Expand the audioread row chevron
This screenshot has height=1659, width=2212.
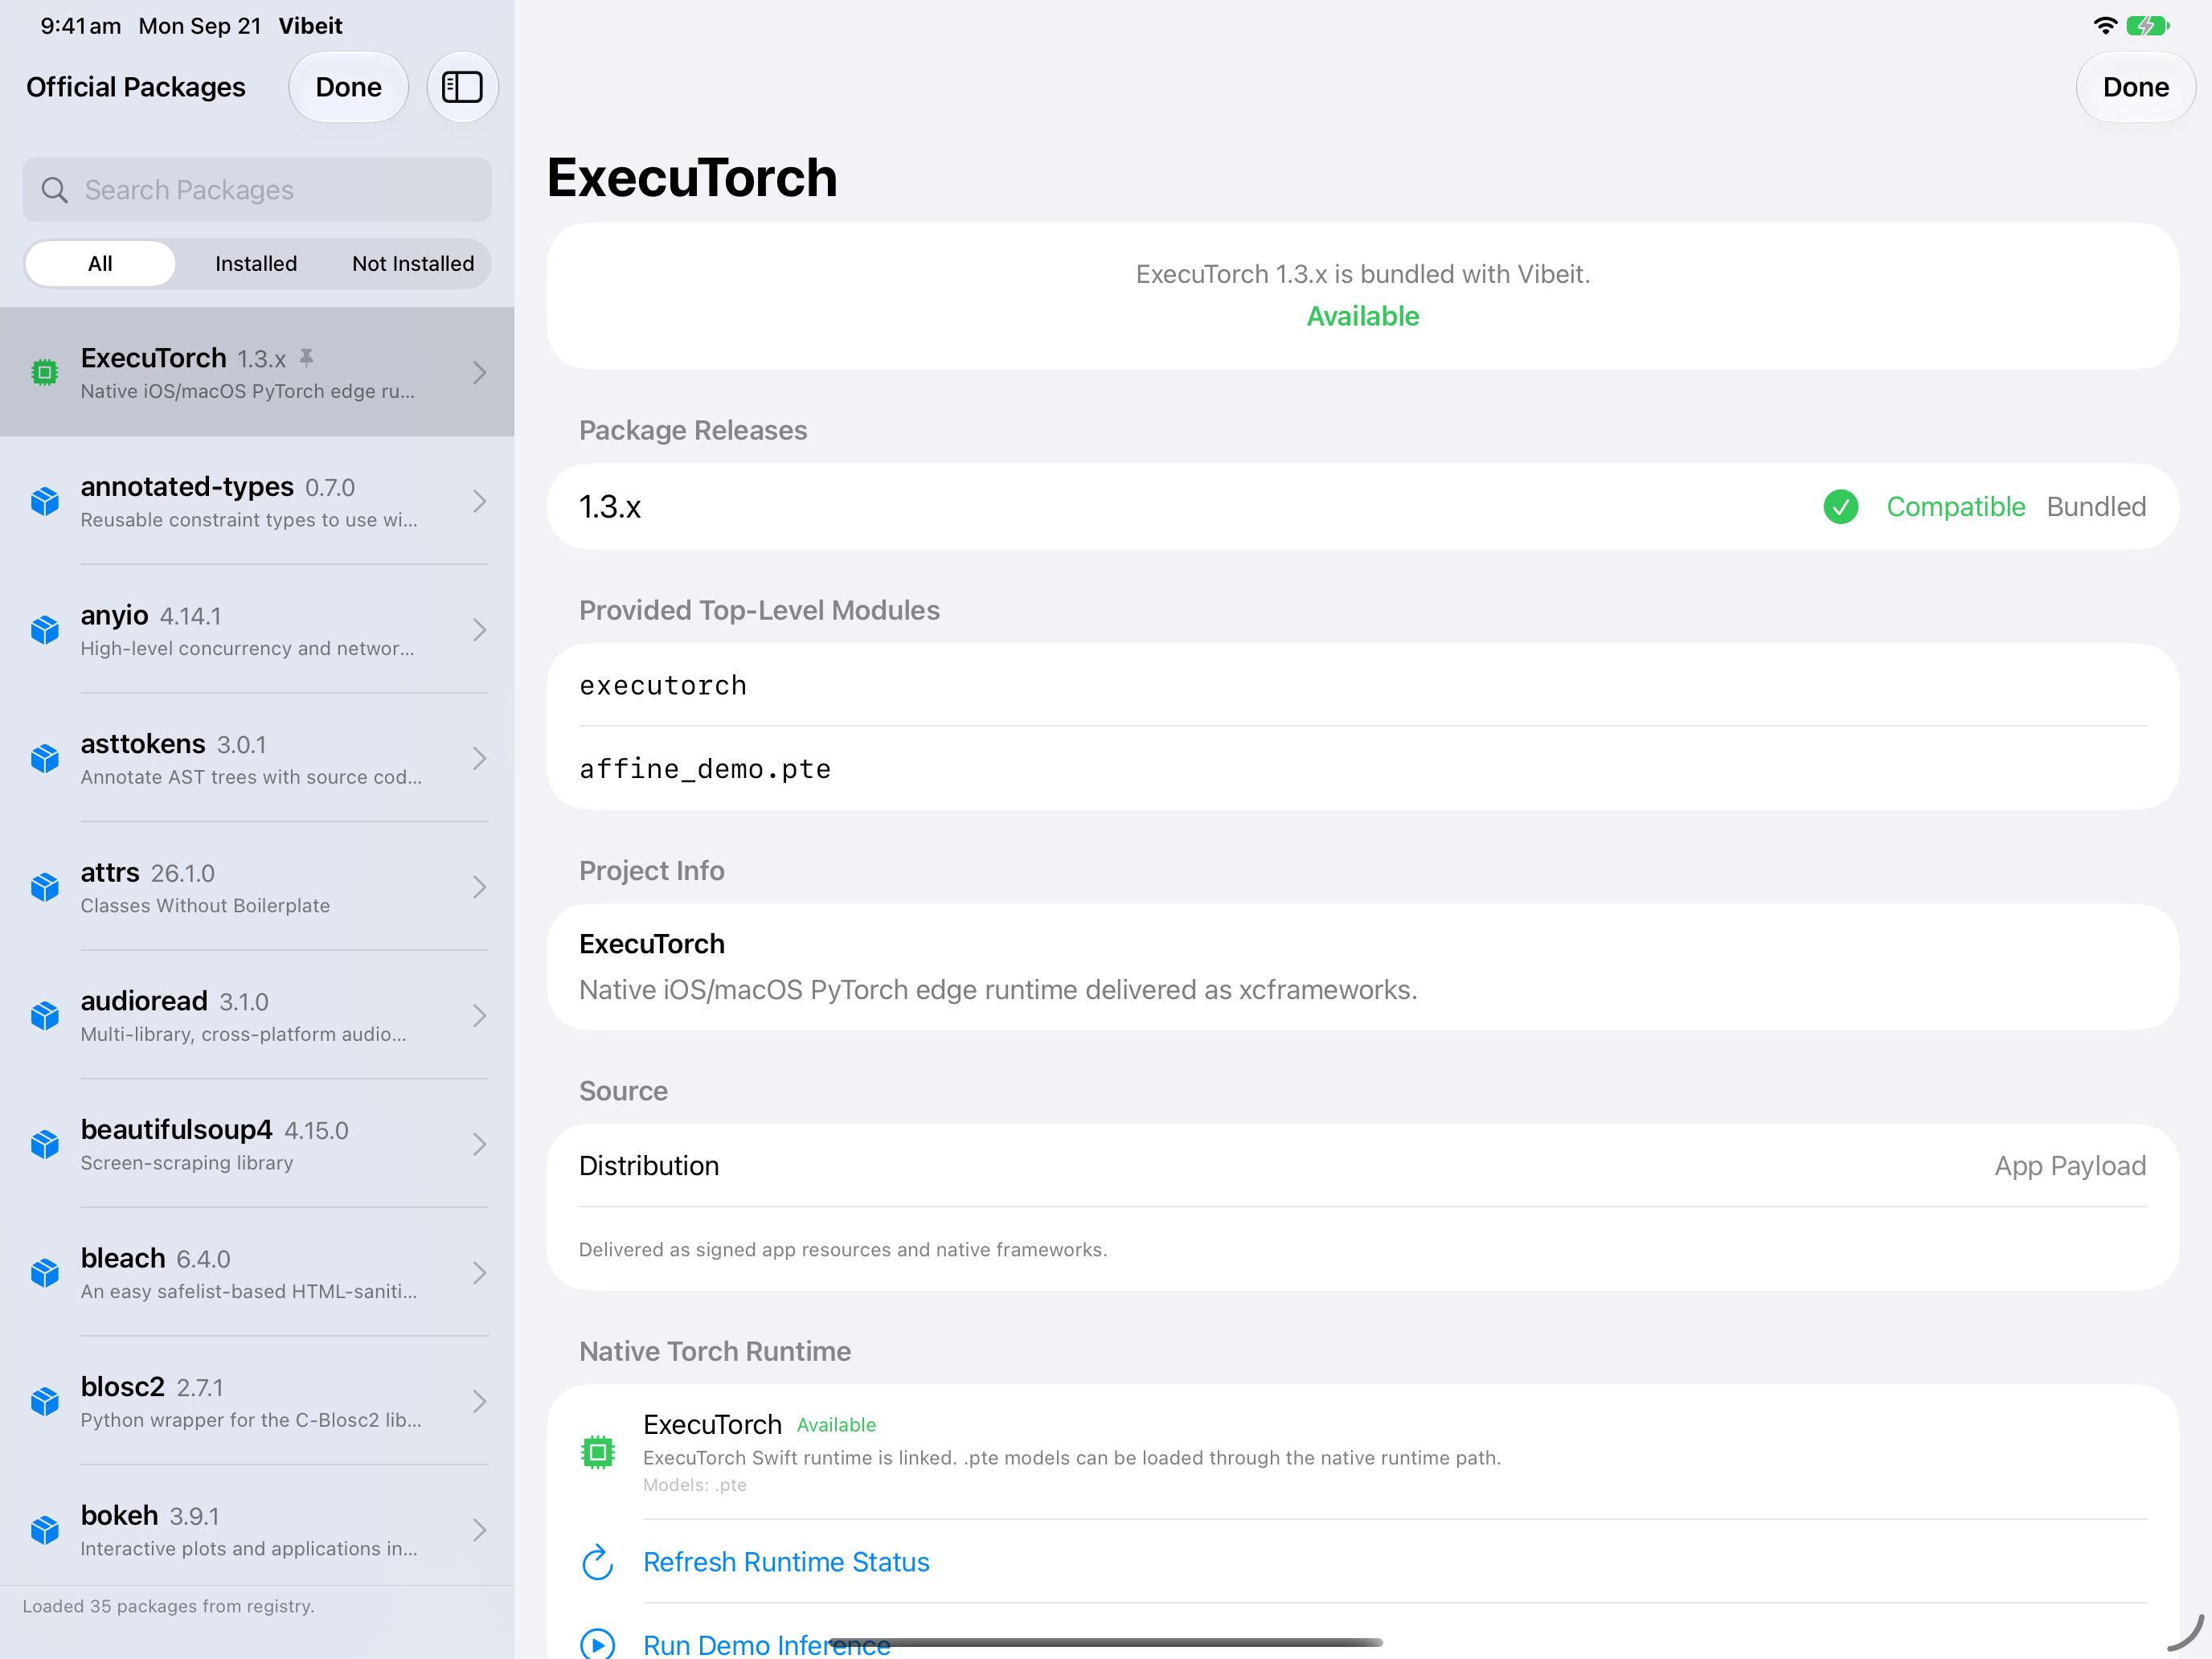(480, 1016)
